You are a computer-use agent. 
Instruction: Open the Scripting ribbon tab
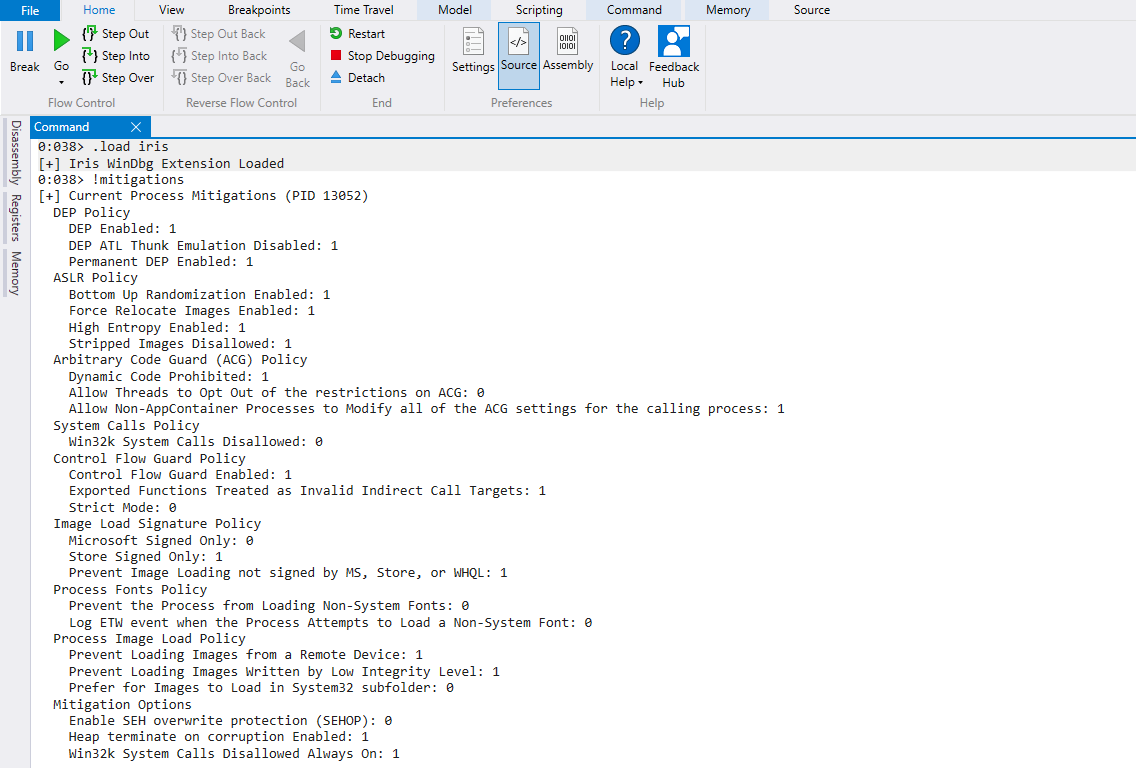tap(539, 10)
